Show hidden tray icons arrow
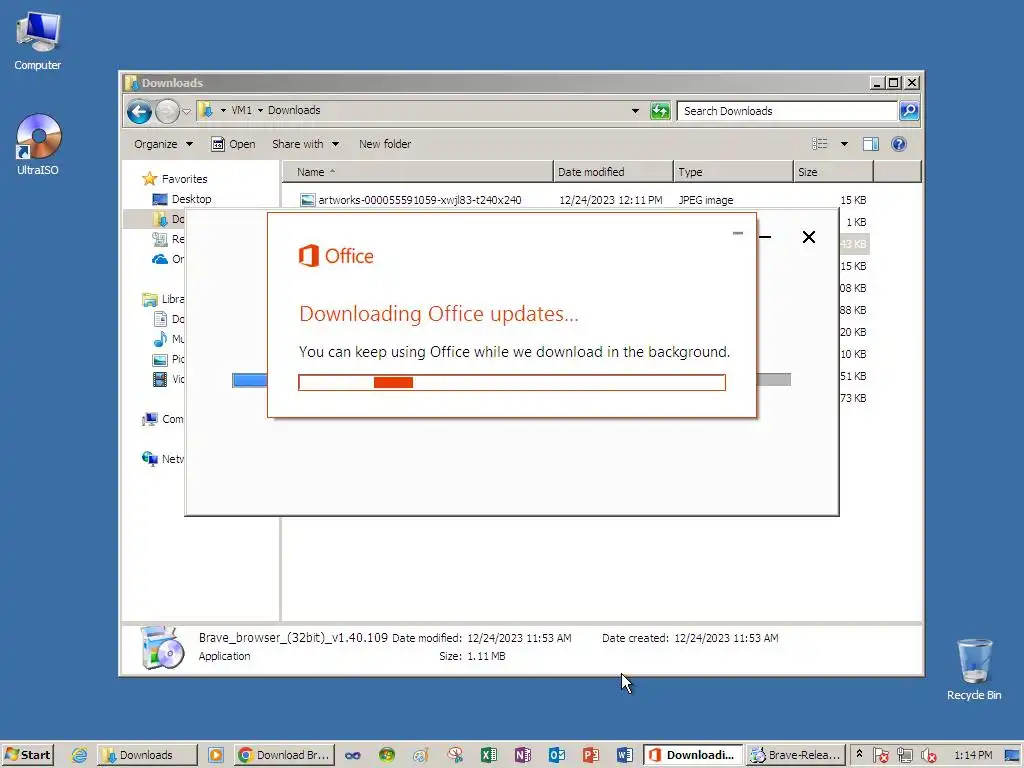1024x768 pixels. tap(859, 754)
